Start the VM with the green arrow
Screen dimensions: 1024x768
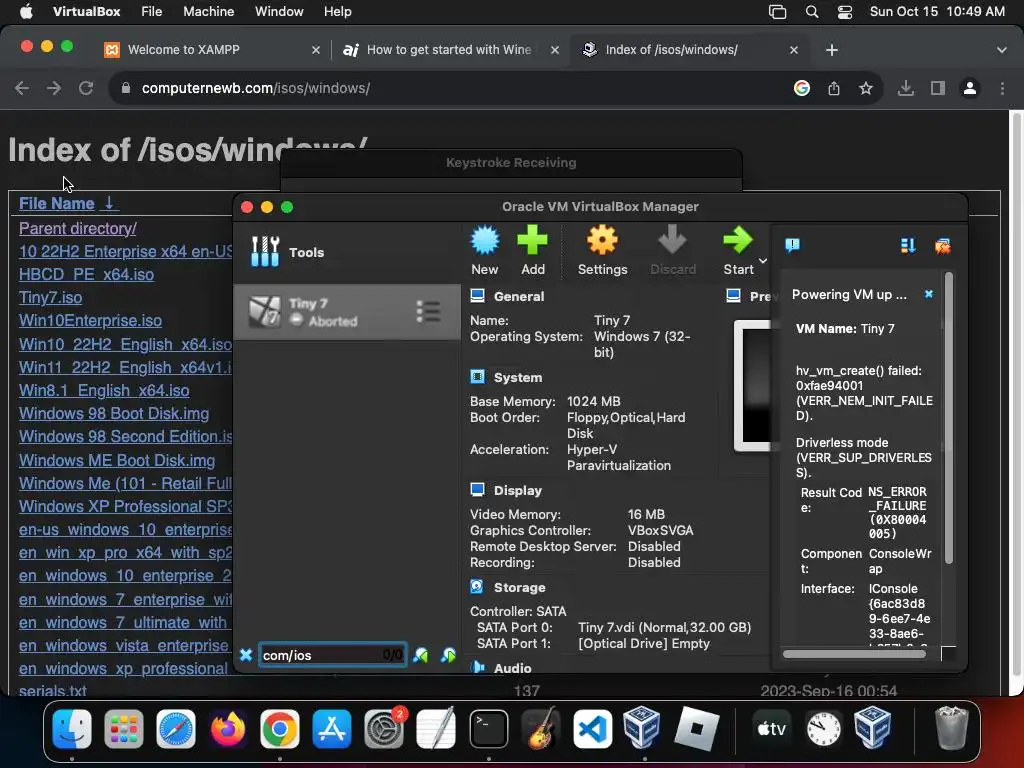point(738,240)
